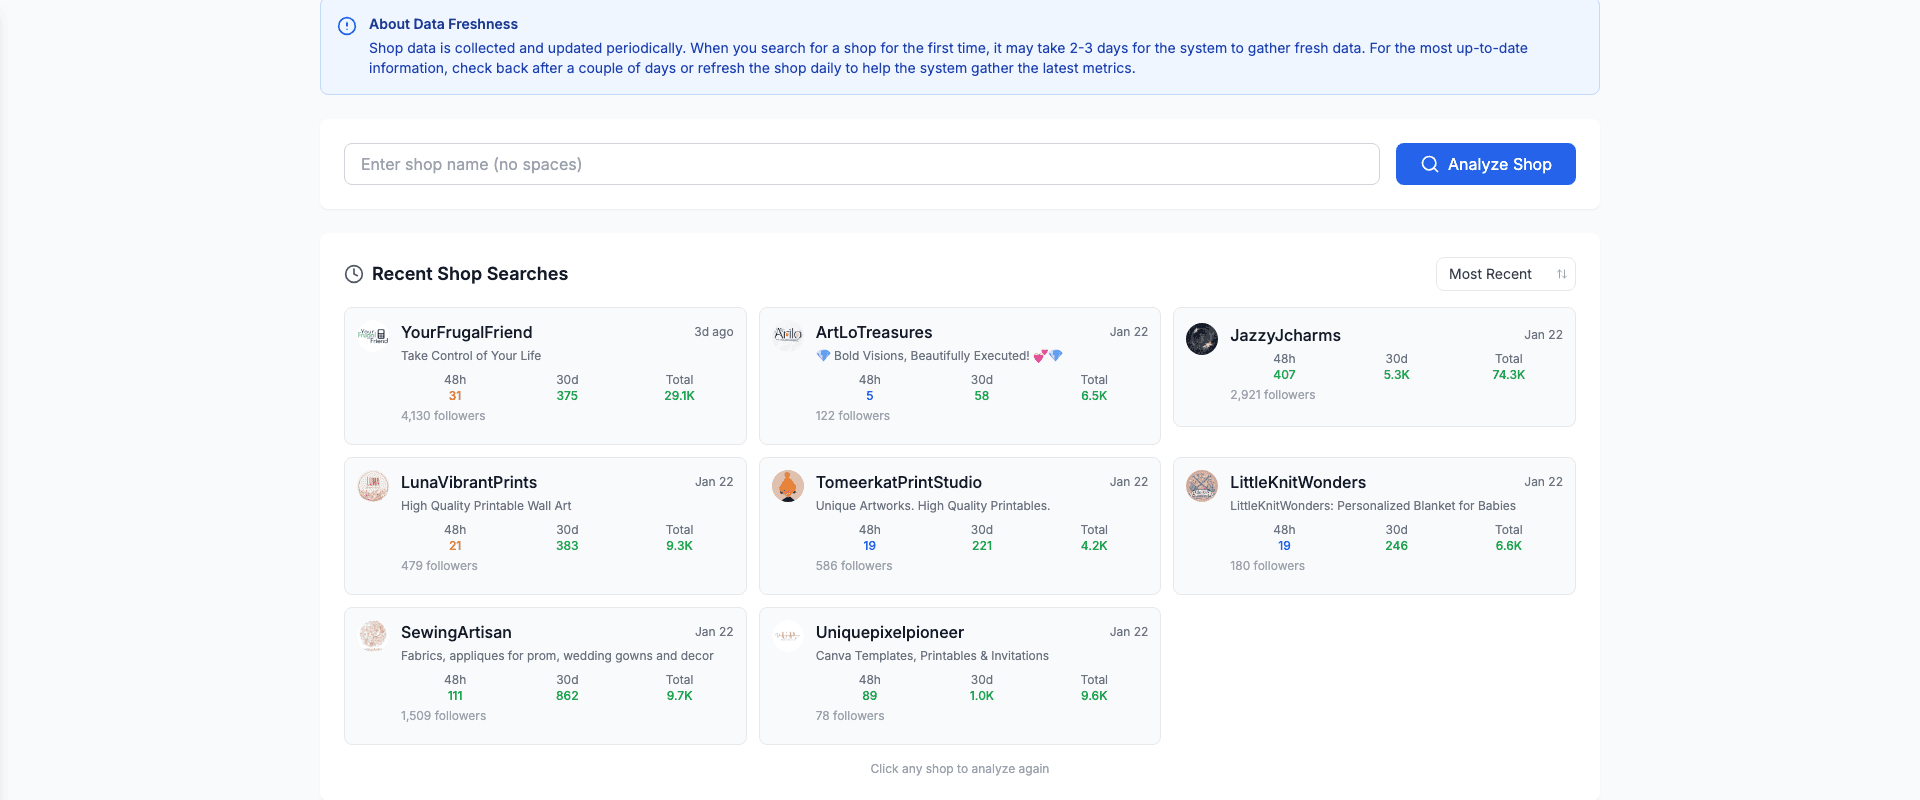This screenshot has width=1920, height=800.
Task: Click the ArtLoTreasures shop logo
Action: [x=788, y=336]
